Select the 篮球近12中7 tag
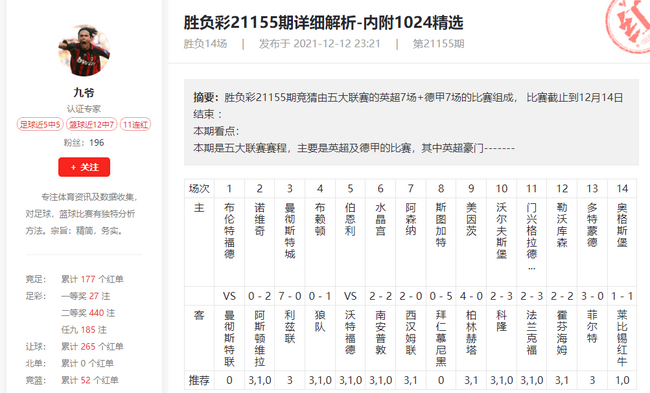650x393 pixels. [92, 124]
